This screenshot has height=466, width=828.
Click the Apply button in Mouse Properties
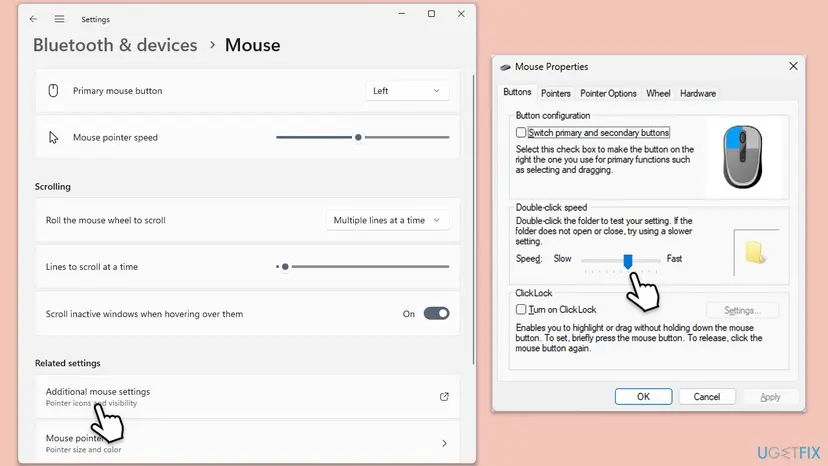click(770, 397)
